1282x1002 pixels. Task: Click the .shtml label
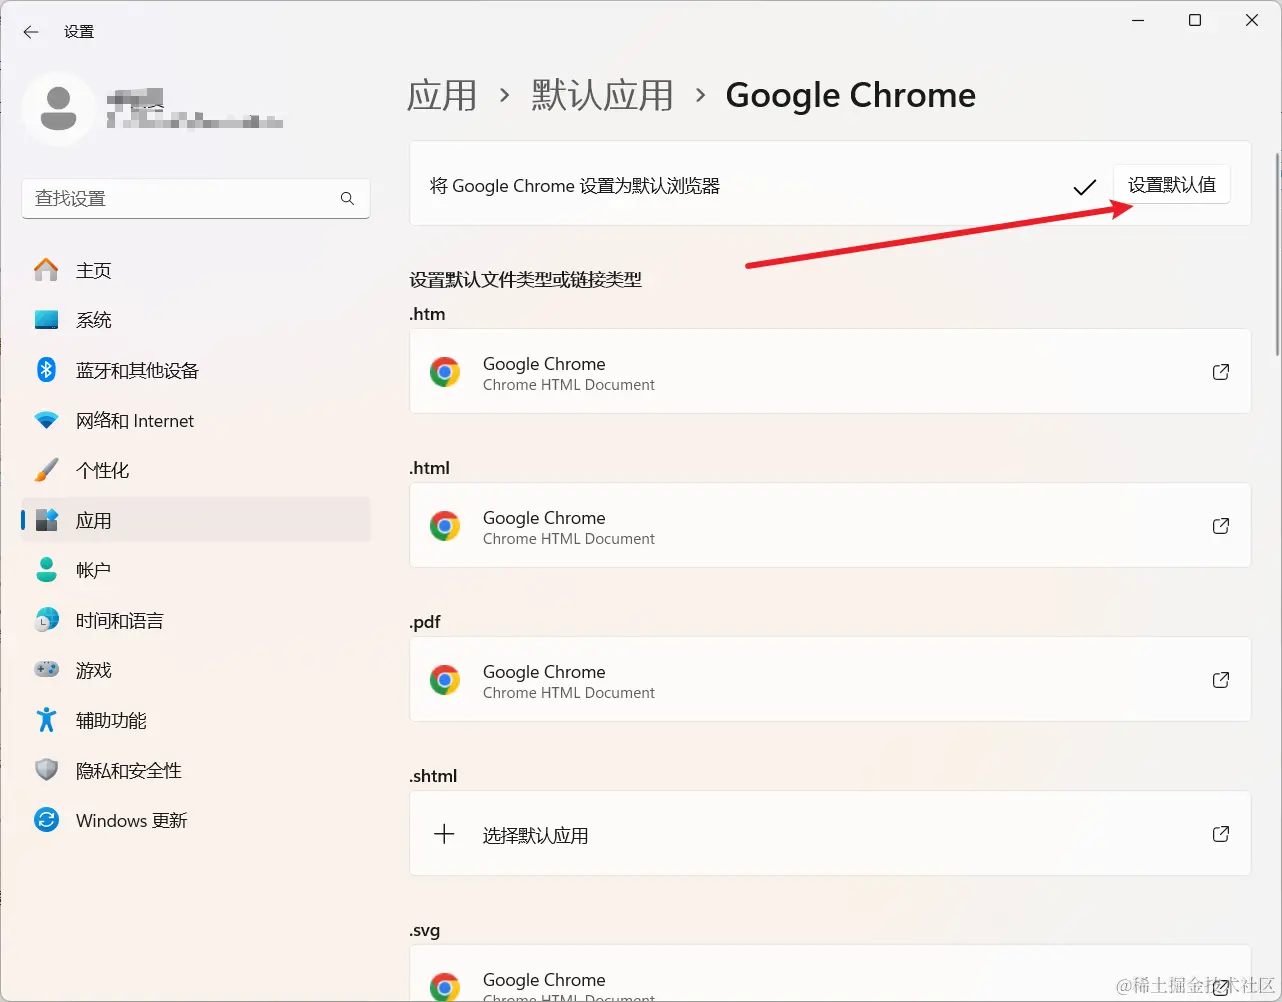pyautogui.click(x=433, y=776)
